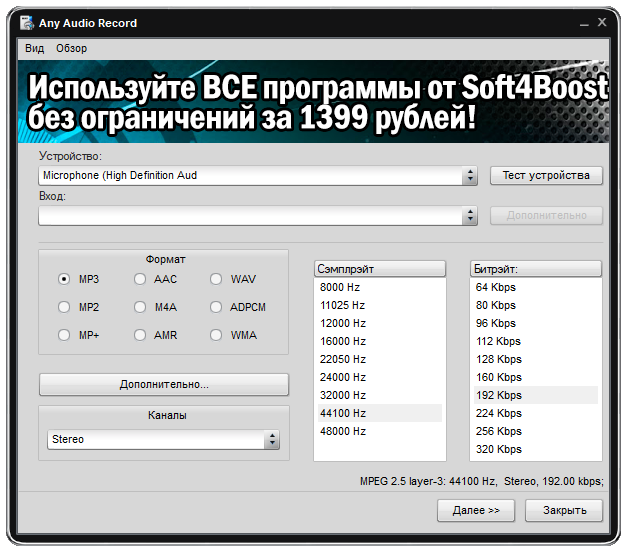The width and height of the screenshot is (625, 549).
Task: Select 16000 Hz sample rate
Action: click(x=380, y=341)
